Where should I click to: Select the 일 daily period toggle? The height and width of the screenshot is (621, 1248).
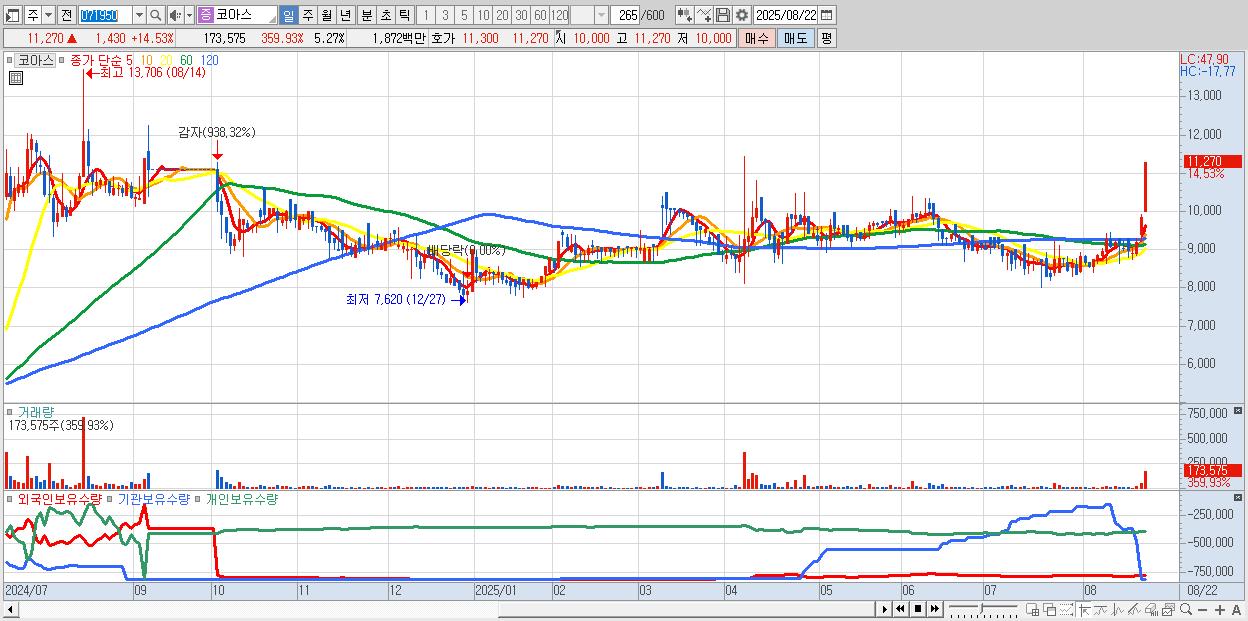point(288,15)
